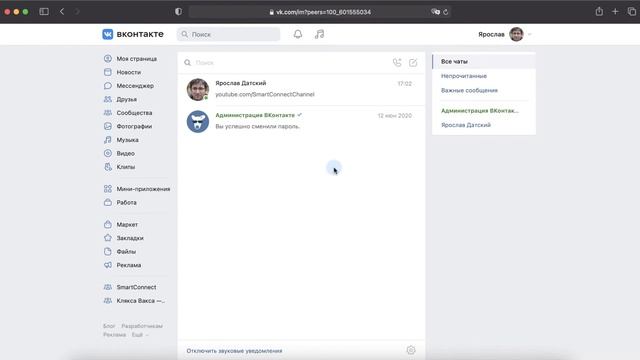
Task: Click the Музыка sidebar icon
Action: point(108,140)
